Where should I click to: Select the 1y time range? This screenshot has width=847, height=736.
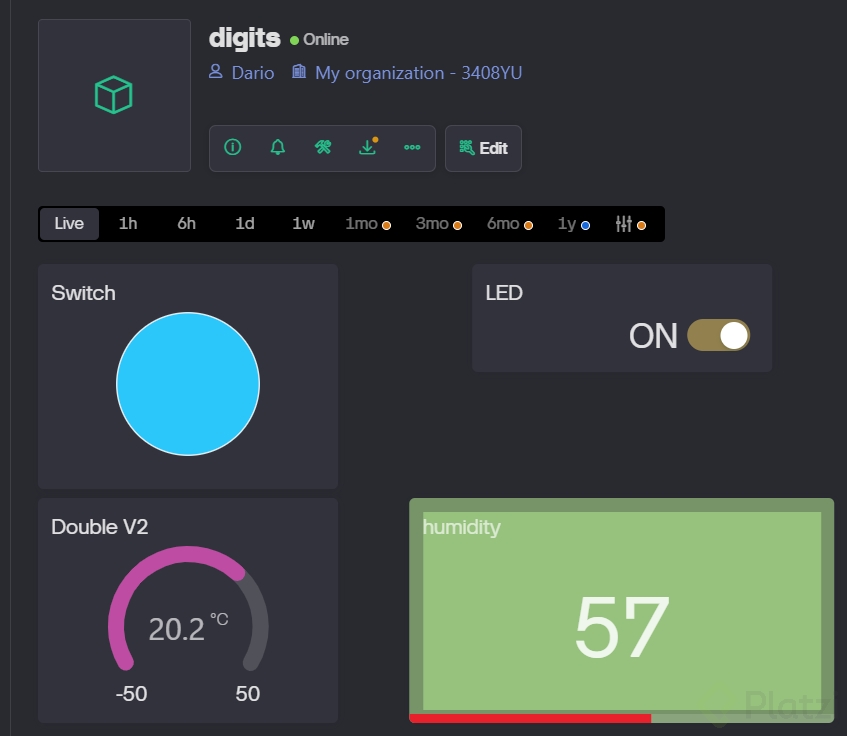(574, 224)
